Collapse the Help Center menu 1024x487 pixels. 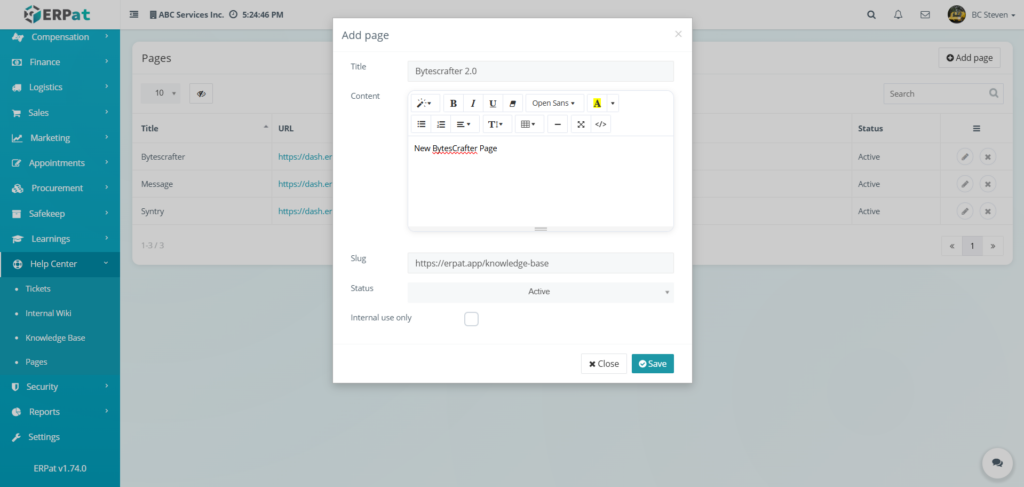(60, 264)
